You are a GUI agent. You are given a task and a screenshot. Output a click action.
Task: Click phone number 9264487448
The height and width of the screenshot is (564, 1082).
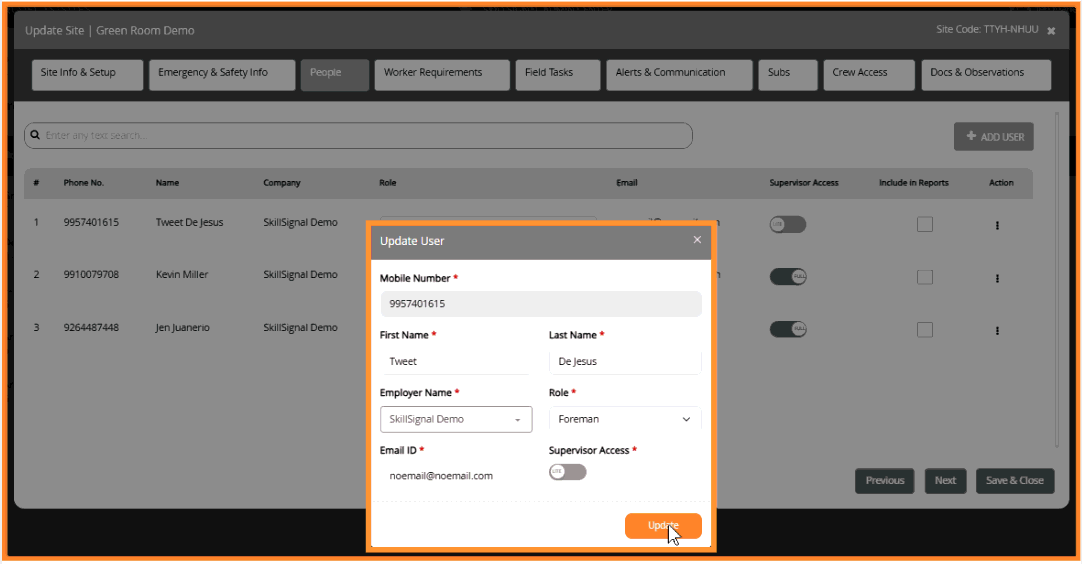click(91, 327)
